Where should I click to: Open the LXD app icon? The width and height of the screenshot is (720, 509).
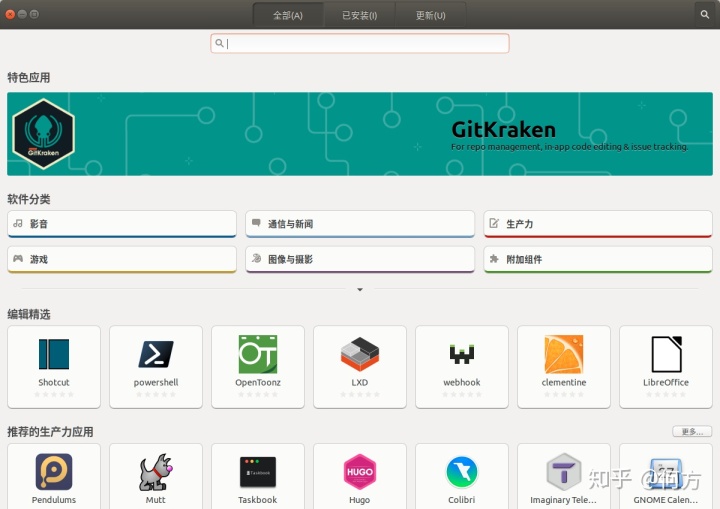(360, 354)
